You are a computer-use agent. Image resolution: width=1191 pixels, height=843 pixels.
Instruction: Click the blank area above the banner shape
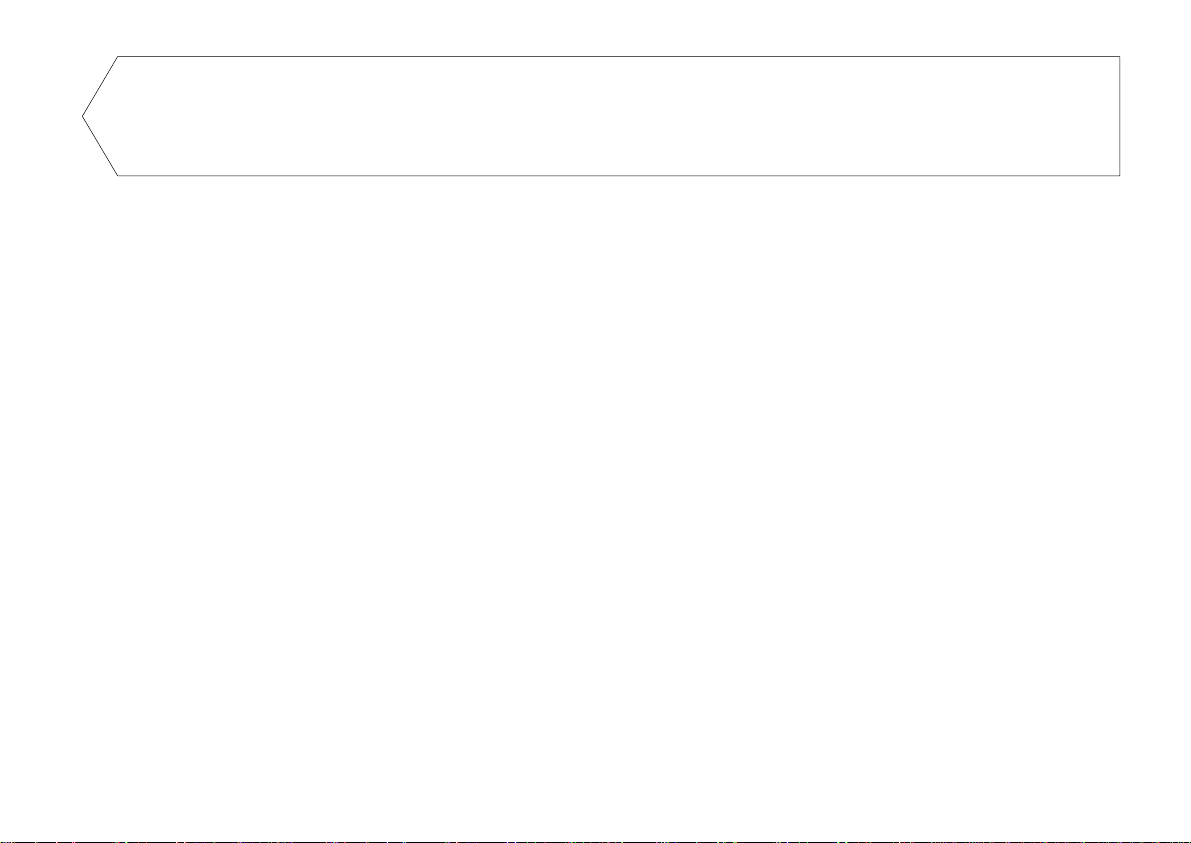pos(596,27)
